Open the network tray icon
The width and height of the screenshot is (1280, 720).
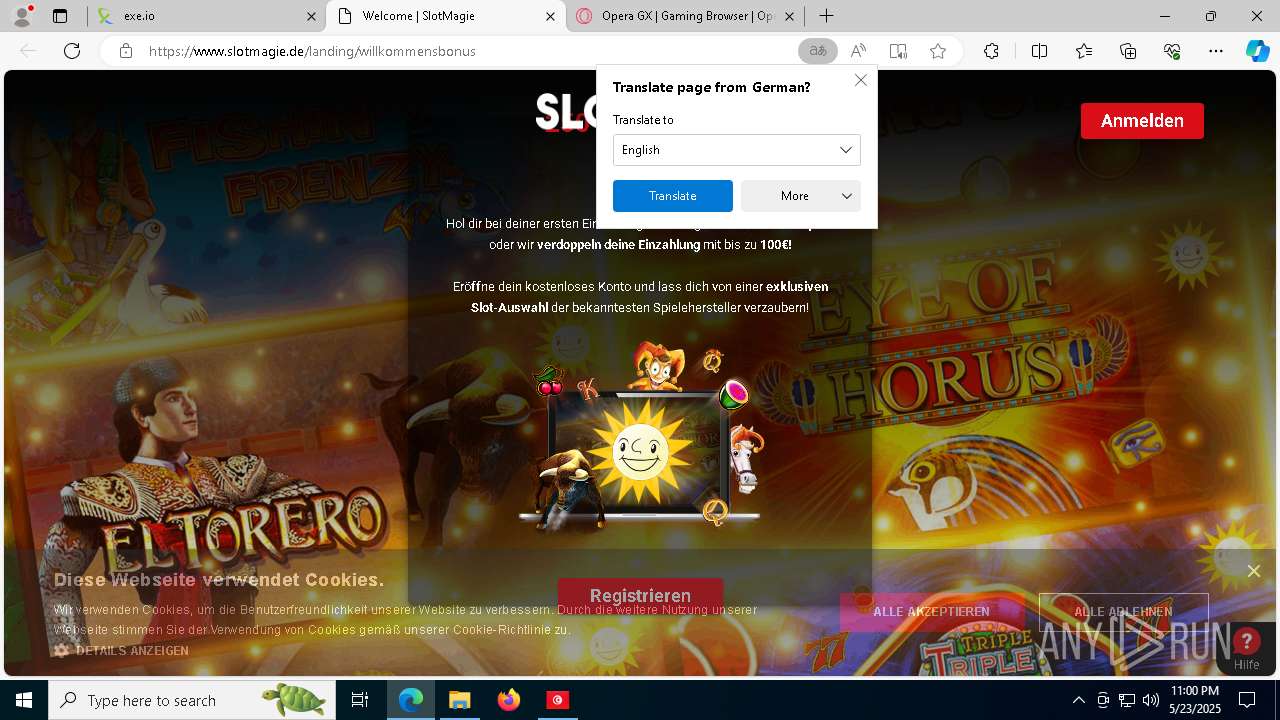[x=1127, y=700]
